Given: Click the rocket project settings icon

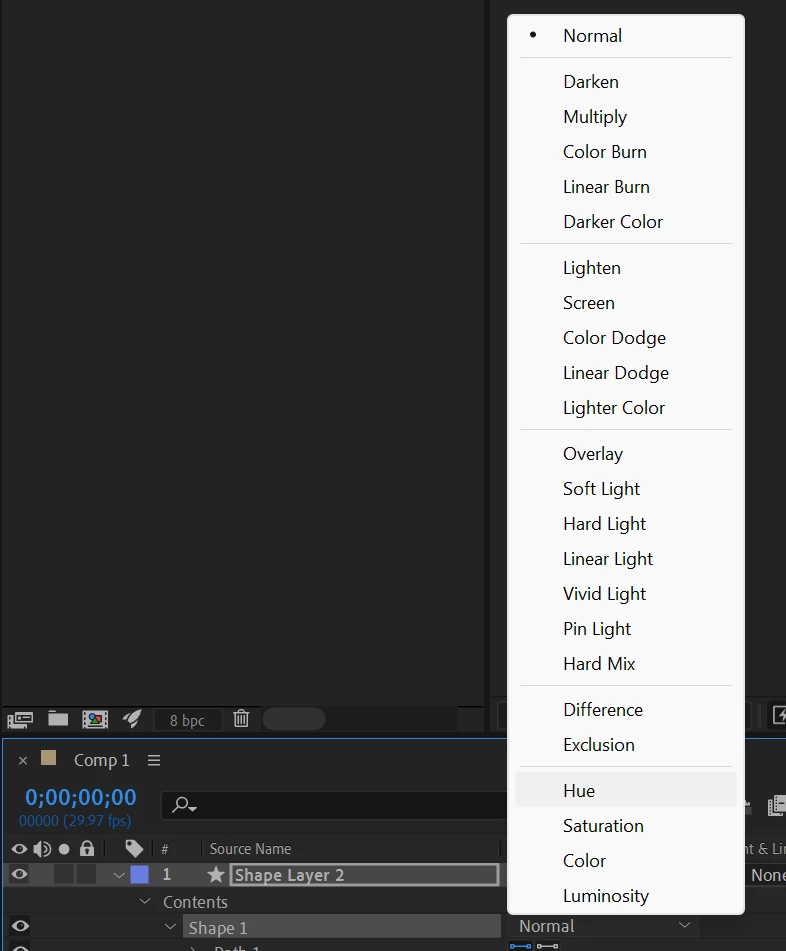Looking at the screenshot, I should (132, 719).
